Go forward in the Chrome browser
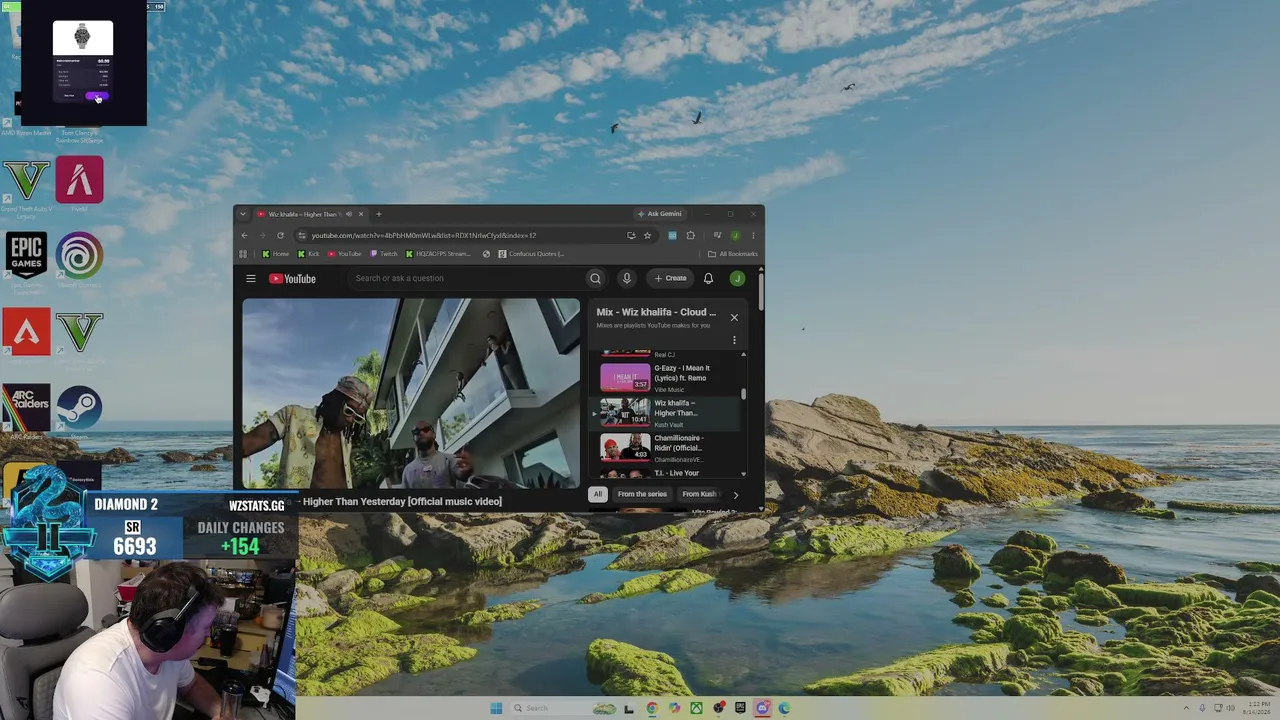 point(262,236)
